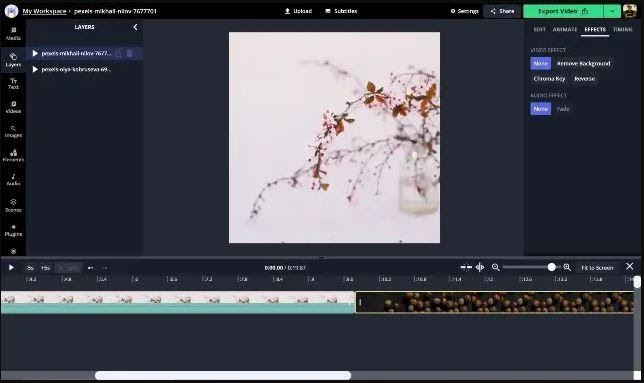Image resolution: width=644 pixels, height=383 pixels.
Task: Open the Export Video dropdown arrow
Action: tap(612, 11)
